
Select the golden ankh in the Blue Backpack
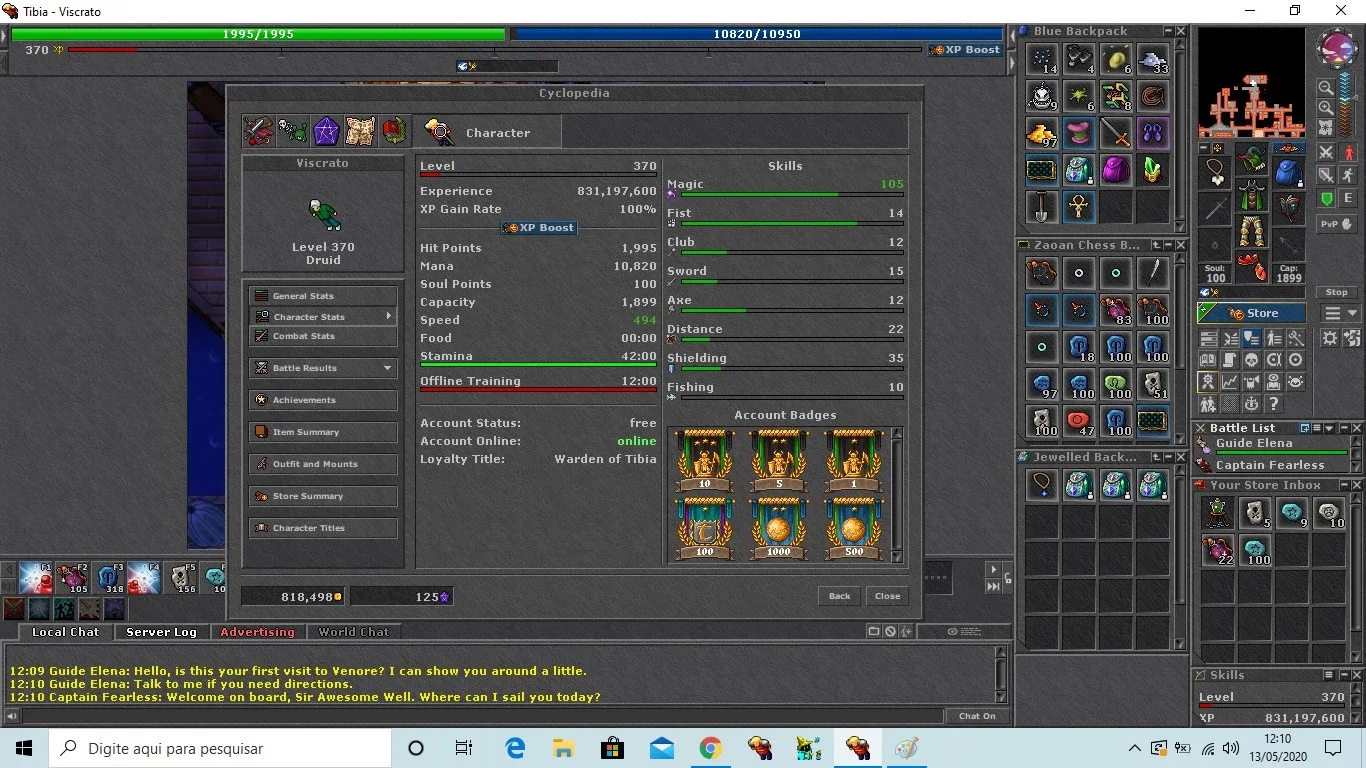(x=1079, y=207)
